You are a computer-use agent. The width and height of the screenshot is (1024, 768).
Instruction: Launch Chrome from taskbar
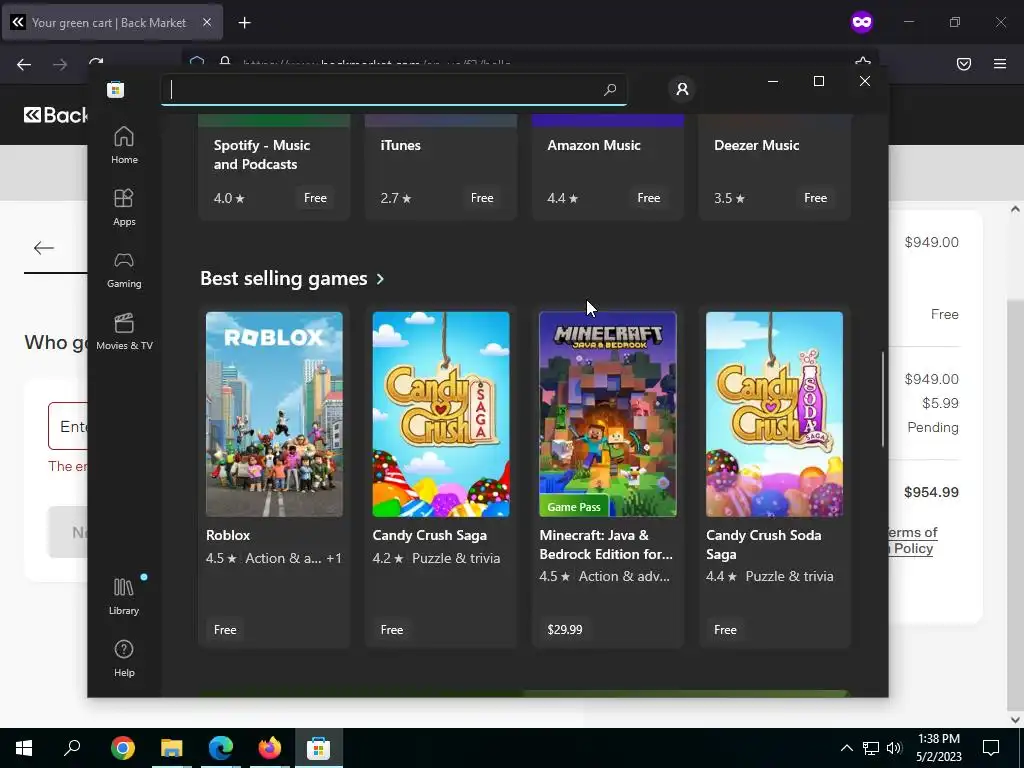click(x=123, y=748)
